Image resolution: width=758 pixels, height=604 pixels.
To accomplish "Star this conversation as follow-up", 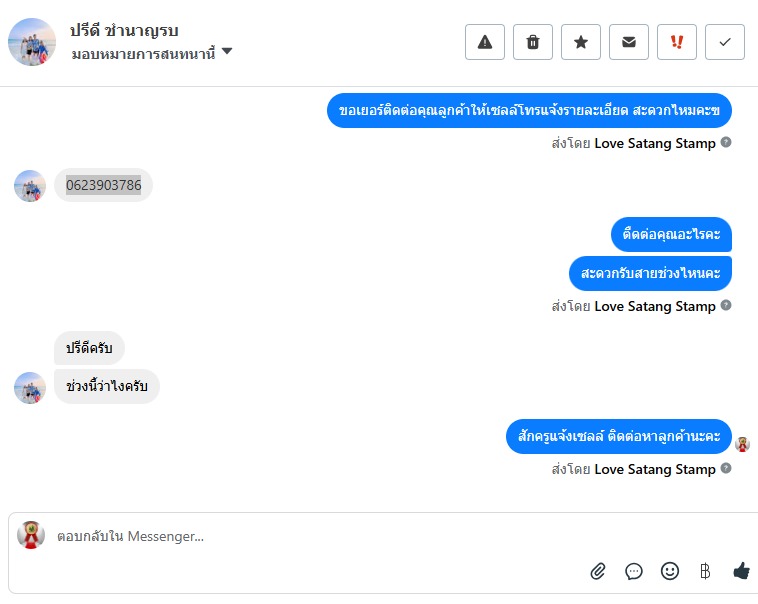I will 581,42.
